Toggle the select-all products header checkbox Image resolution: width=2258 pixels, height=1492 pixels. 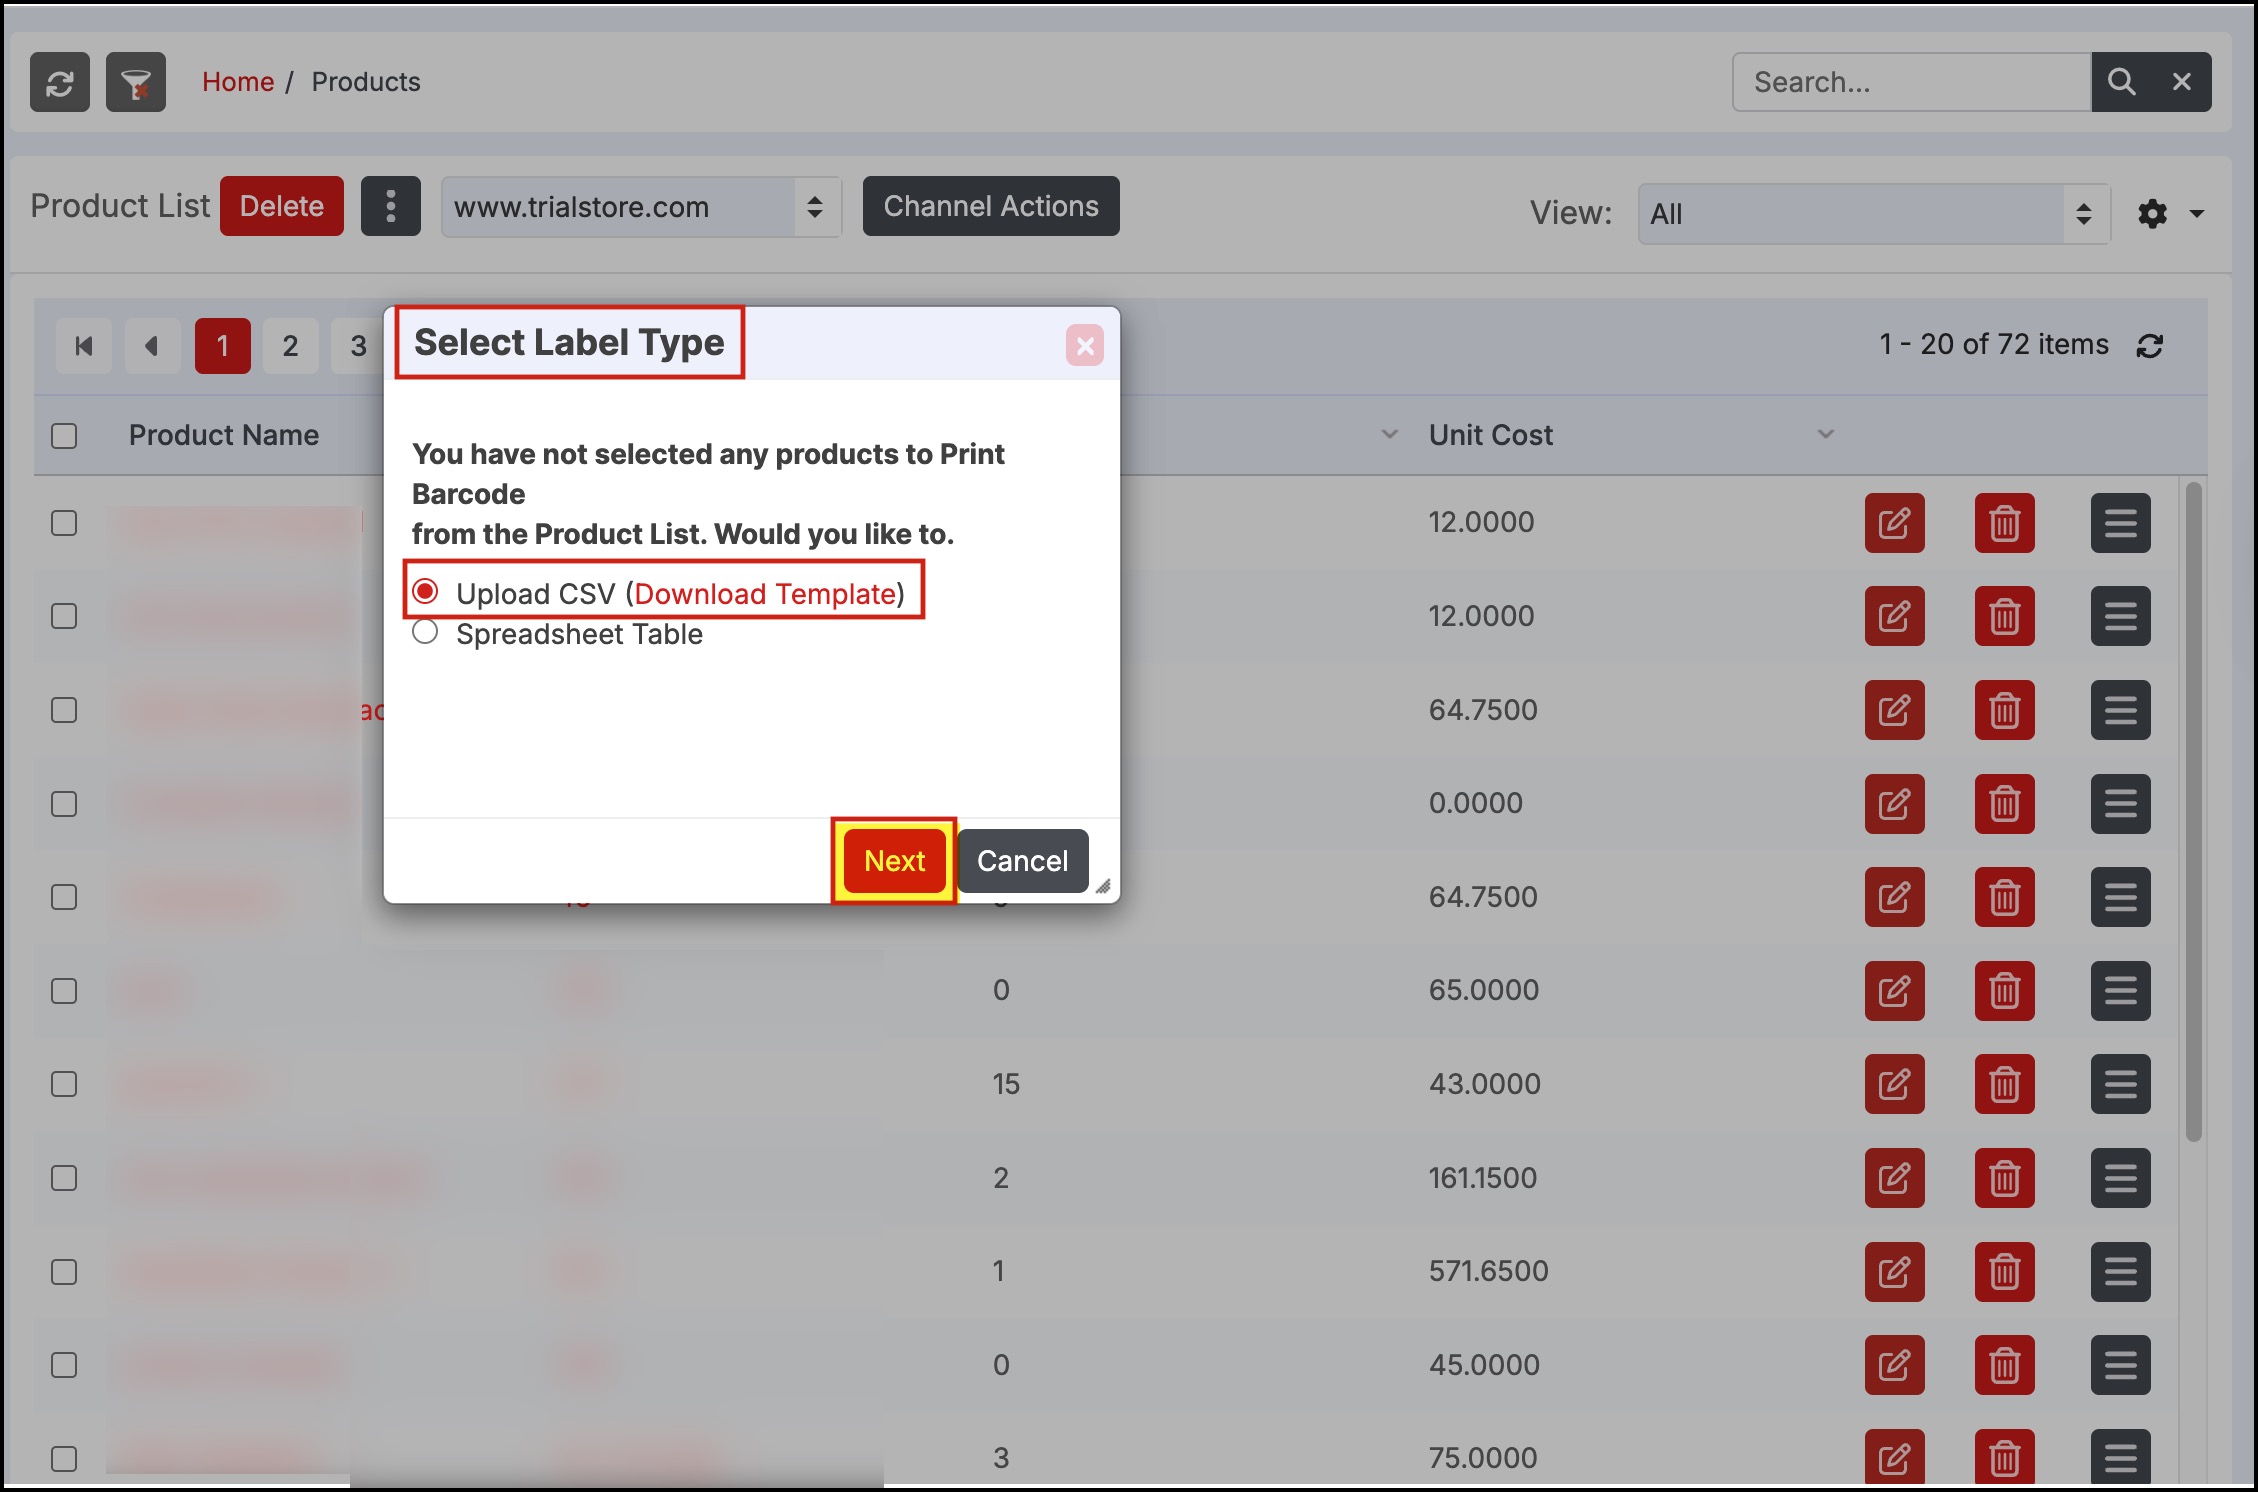[x=64, y=436]
